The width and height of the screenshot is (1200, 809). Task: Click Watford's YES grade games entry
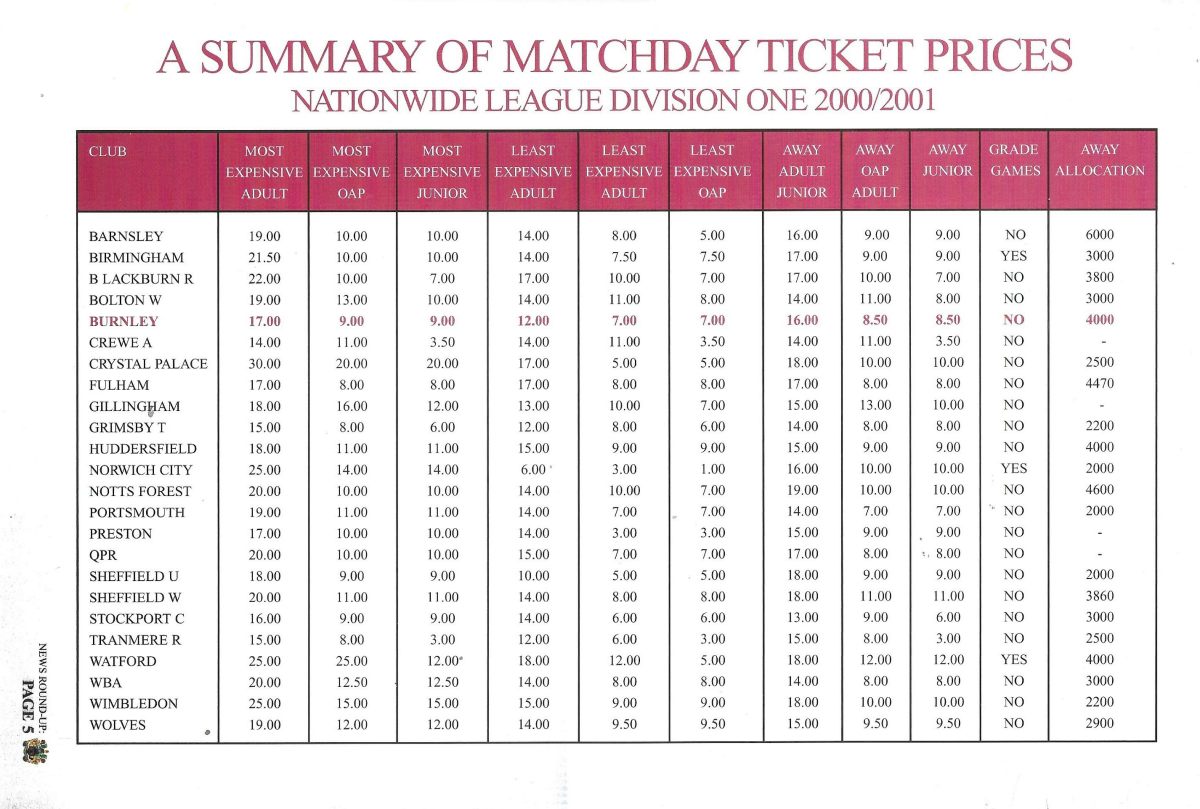click(1014, 661)
